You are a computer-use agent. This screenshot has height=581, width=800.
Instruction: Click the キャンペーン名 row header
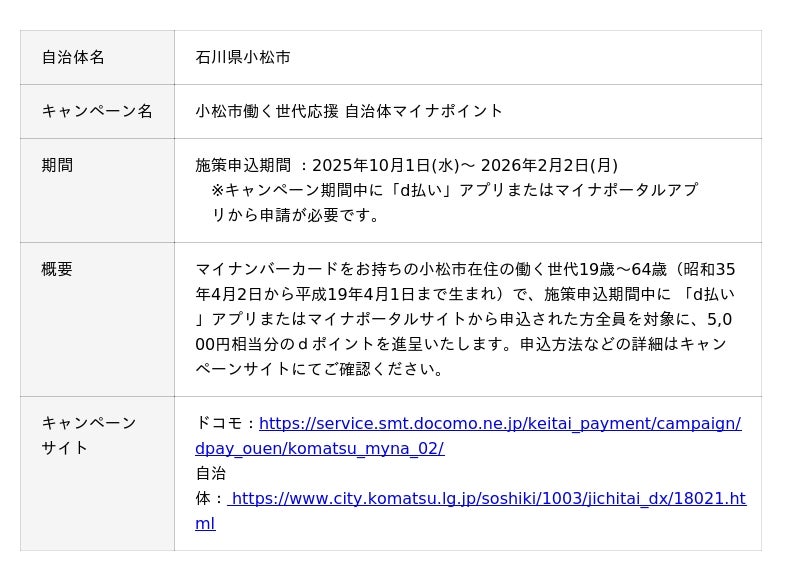point(97,111)
